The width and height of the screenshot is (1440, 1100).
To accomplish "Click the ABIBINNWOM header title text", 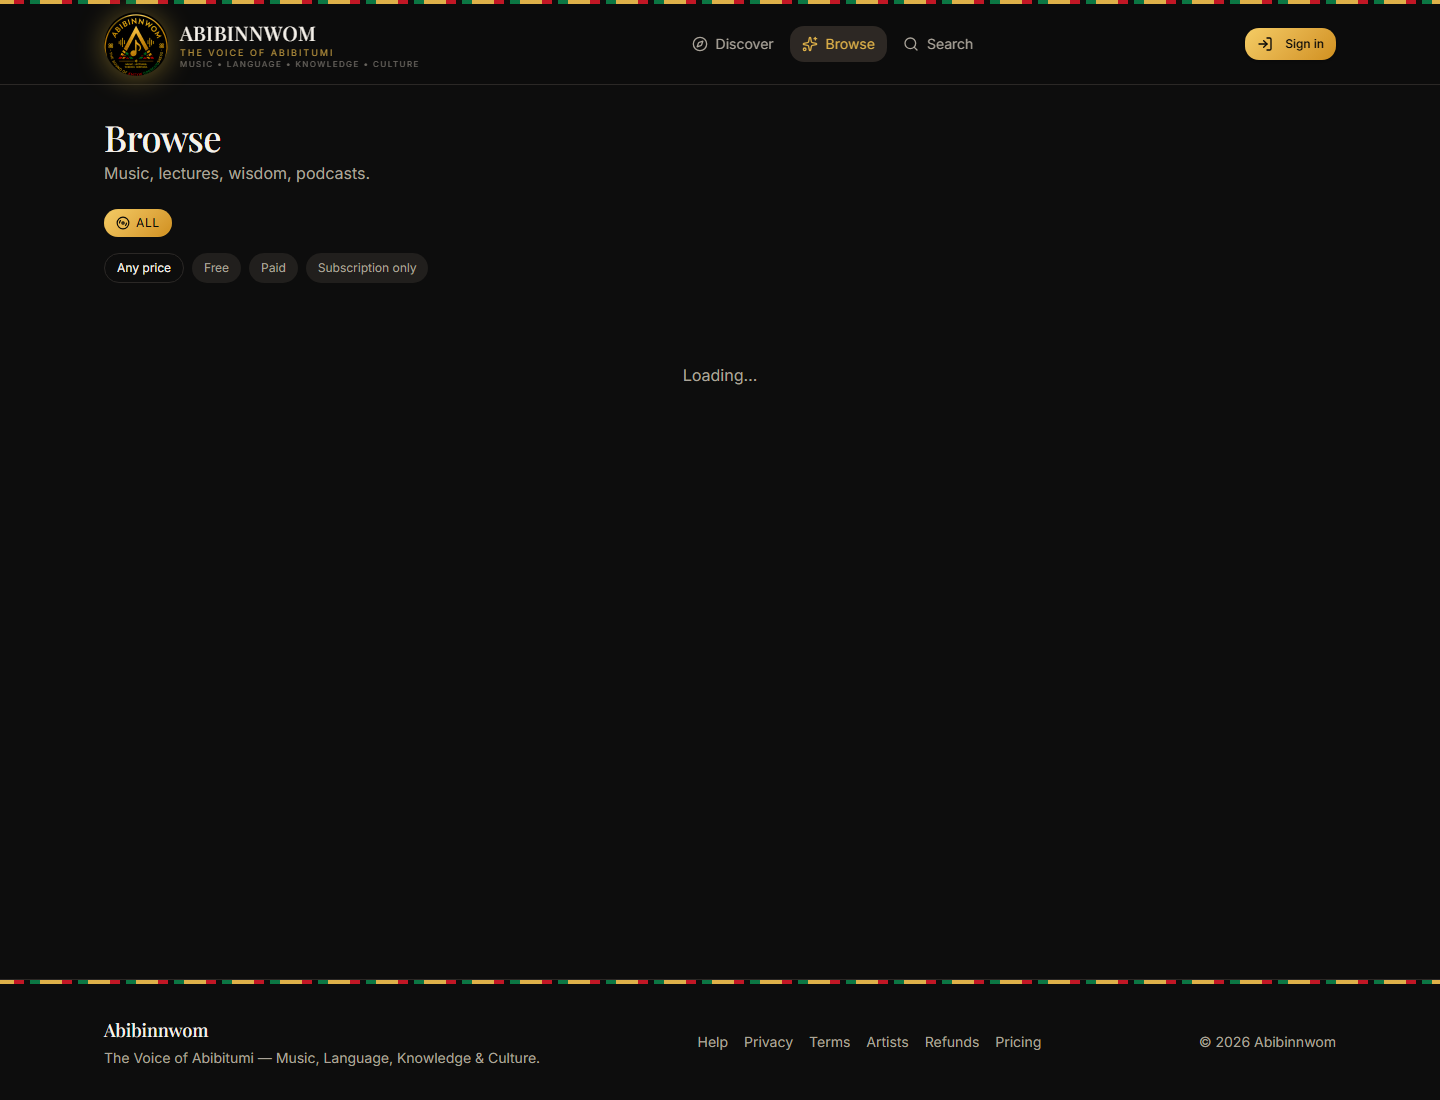I will click(x=248, y=34).
